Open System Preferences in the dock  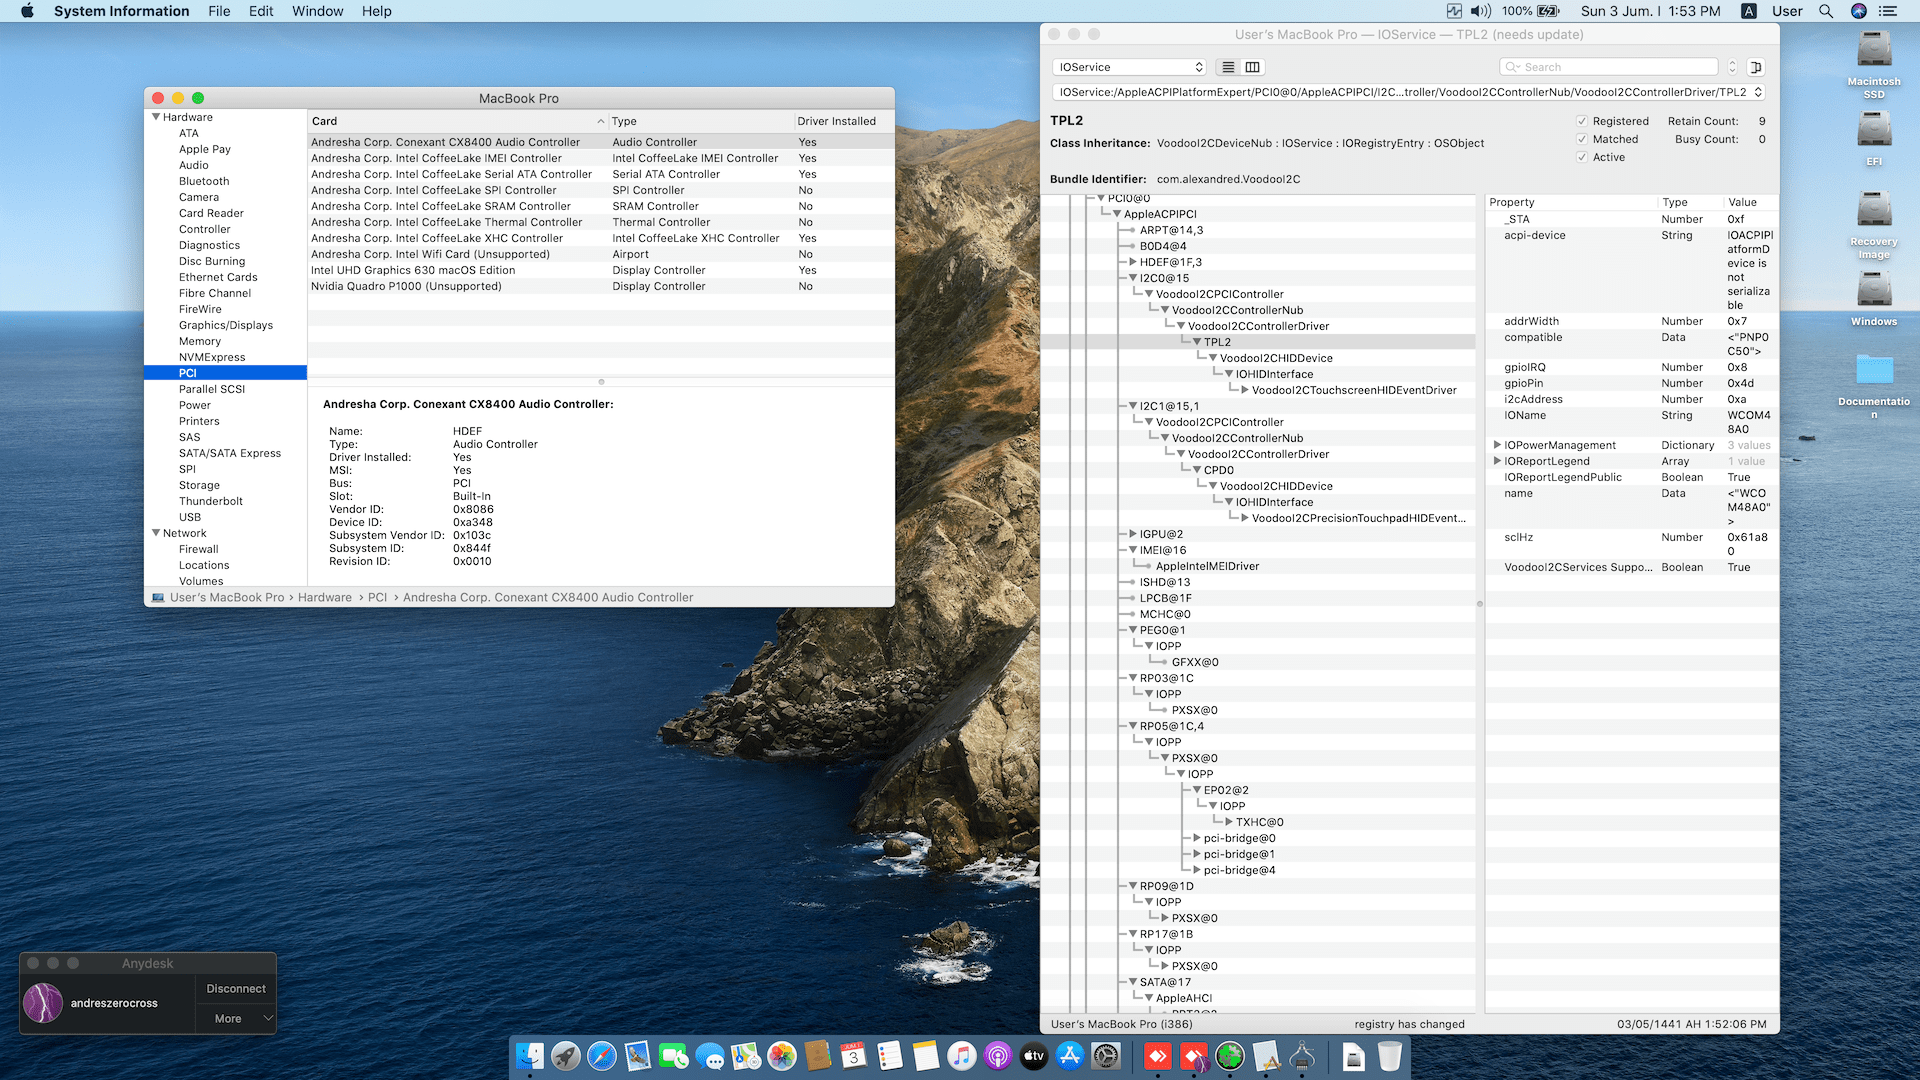[x=1106, y=1056]
